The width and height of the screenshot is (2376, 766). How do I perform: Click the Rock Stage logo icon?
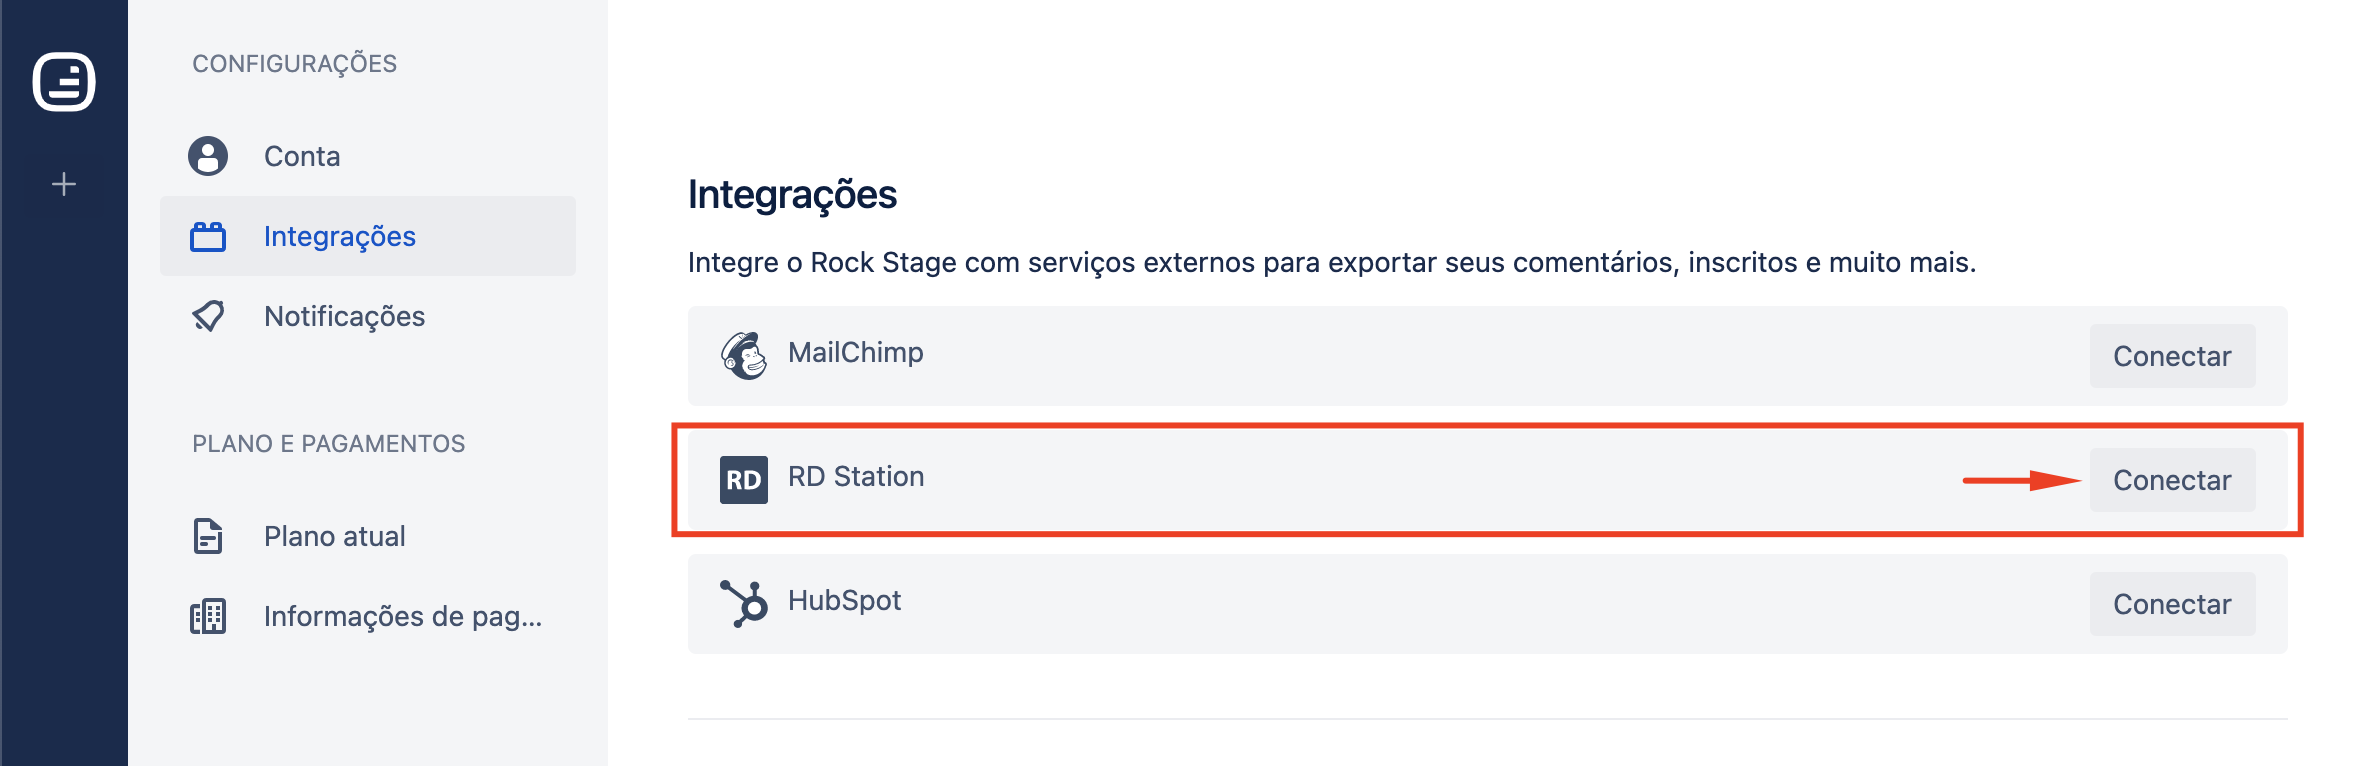coord(64,81)
